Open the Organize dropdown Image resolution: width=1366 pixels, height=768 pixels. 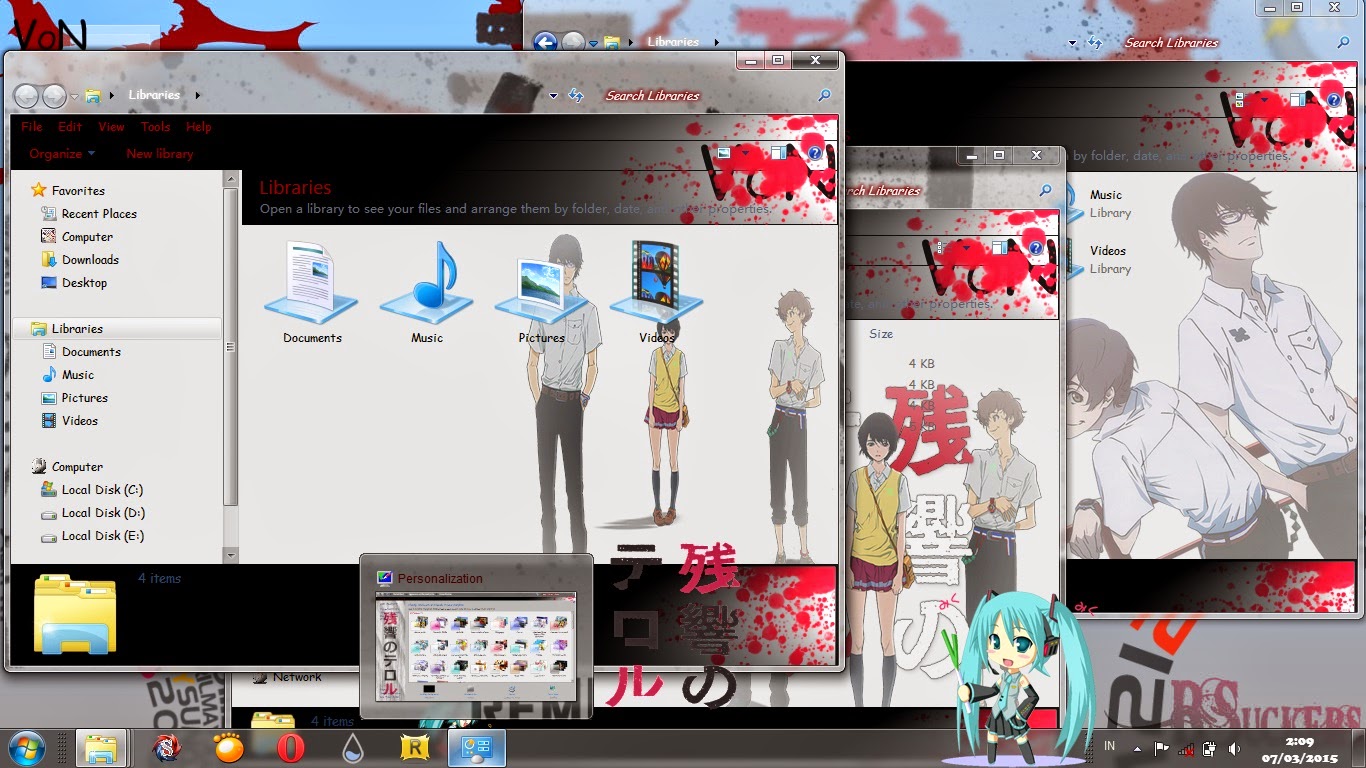point(62,154)
